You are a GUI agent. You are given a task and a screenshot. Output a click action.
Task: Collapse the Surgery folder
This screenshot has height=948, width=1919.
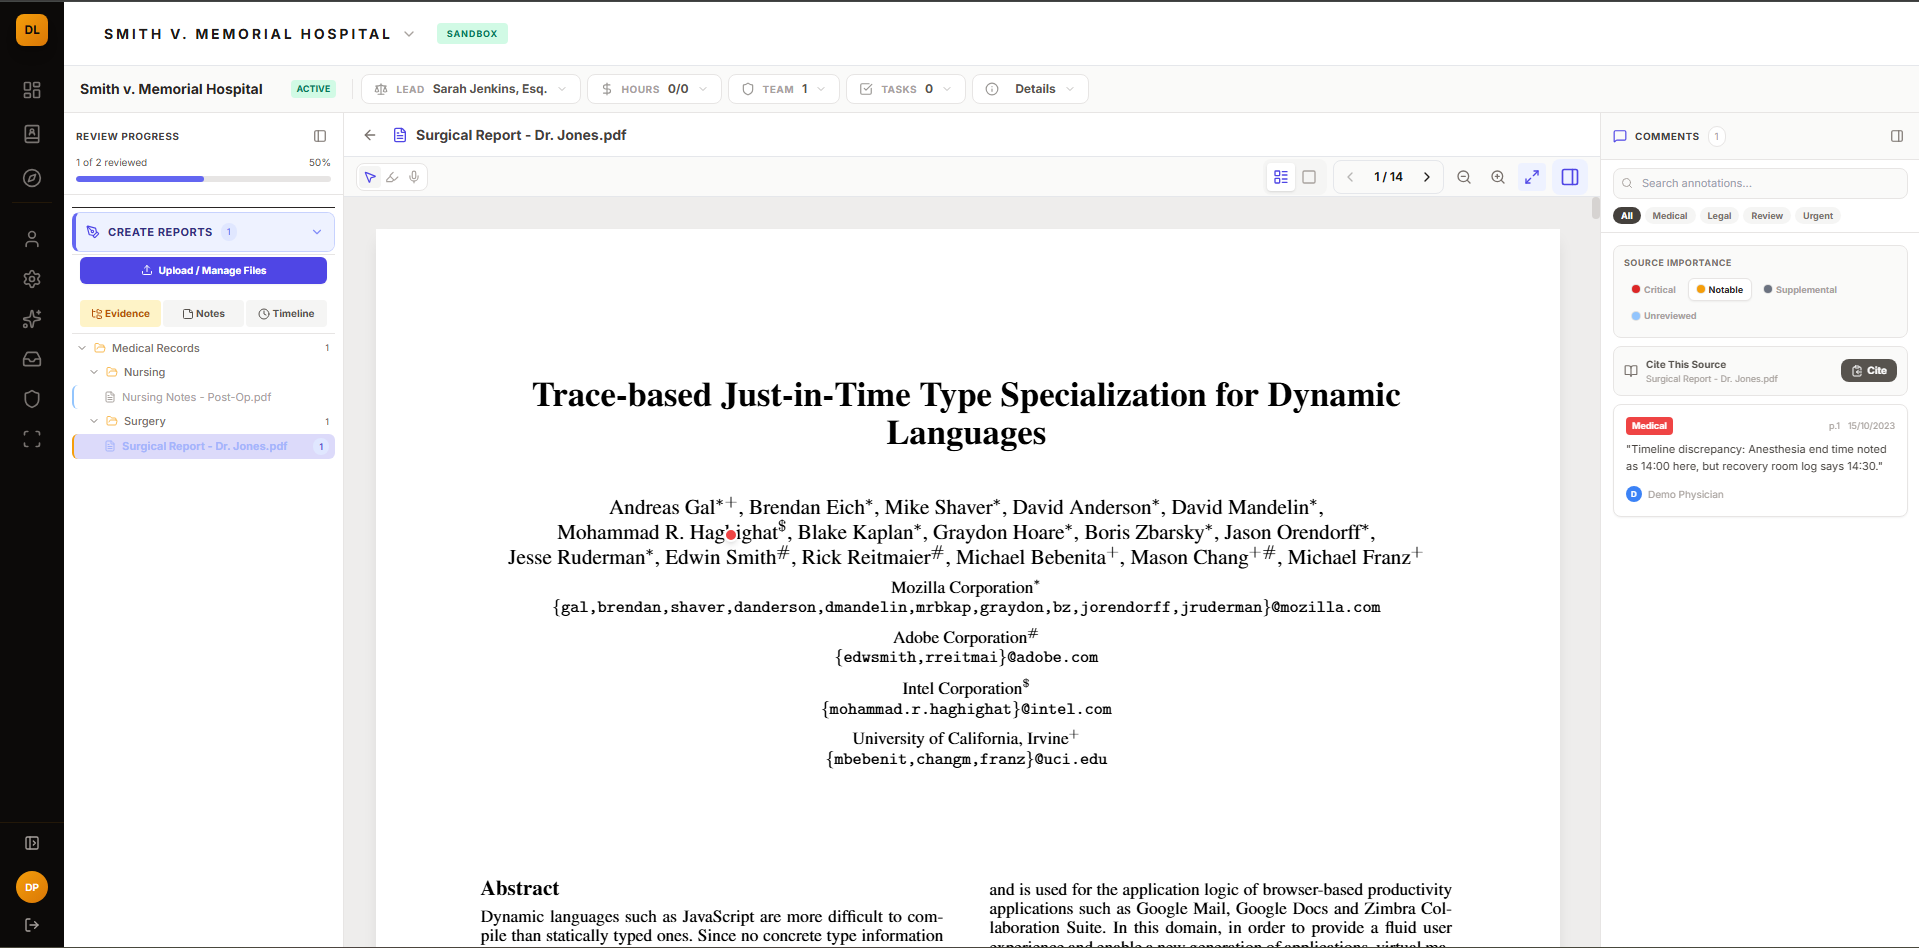pos(94,421)
